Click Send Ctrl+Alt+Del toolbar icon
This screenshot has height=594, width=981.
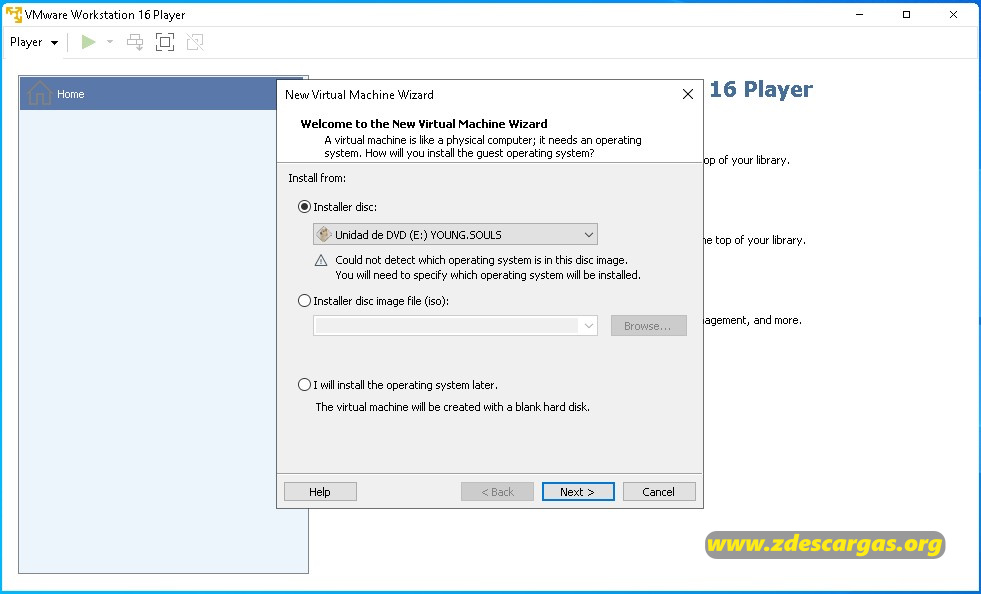point(135,43)
